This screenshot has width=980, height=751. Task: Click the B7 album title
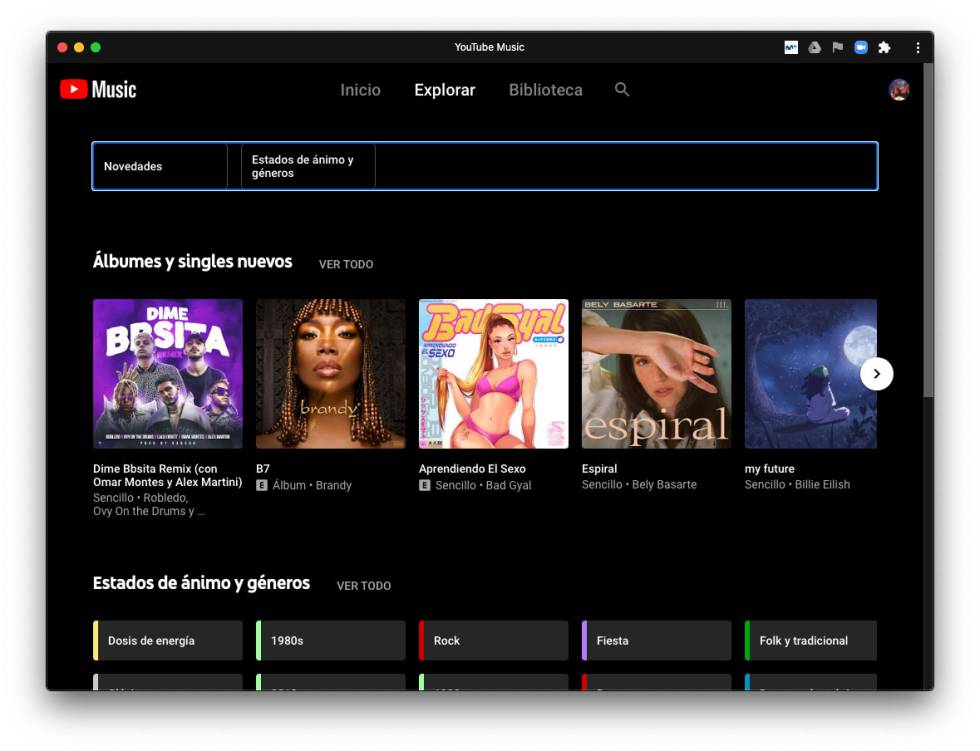point(263,469)
